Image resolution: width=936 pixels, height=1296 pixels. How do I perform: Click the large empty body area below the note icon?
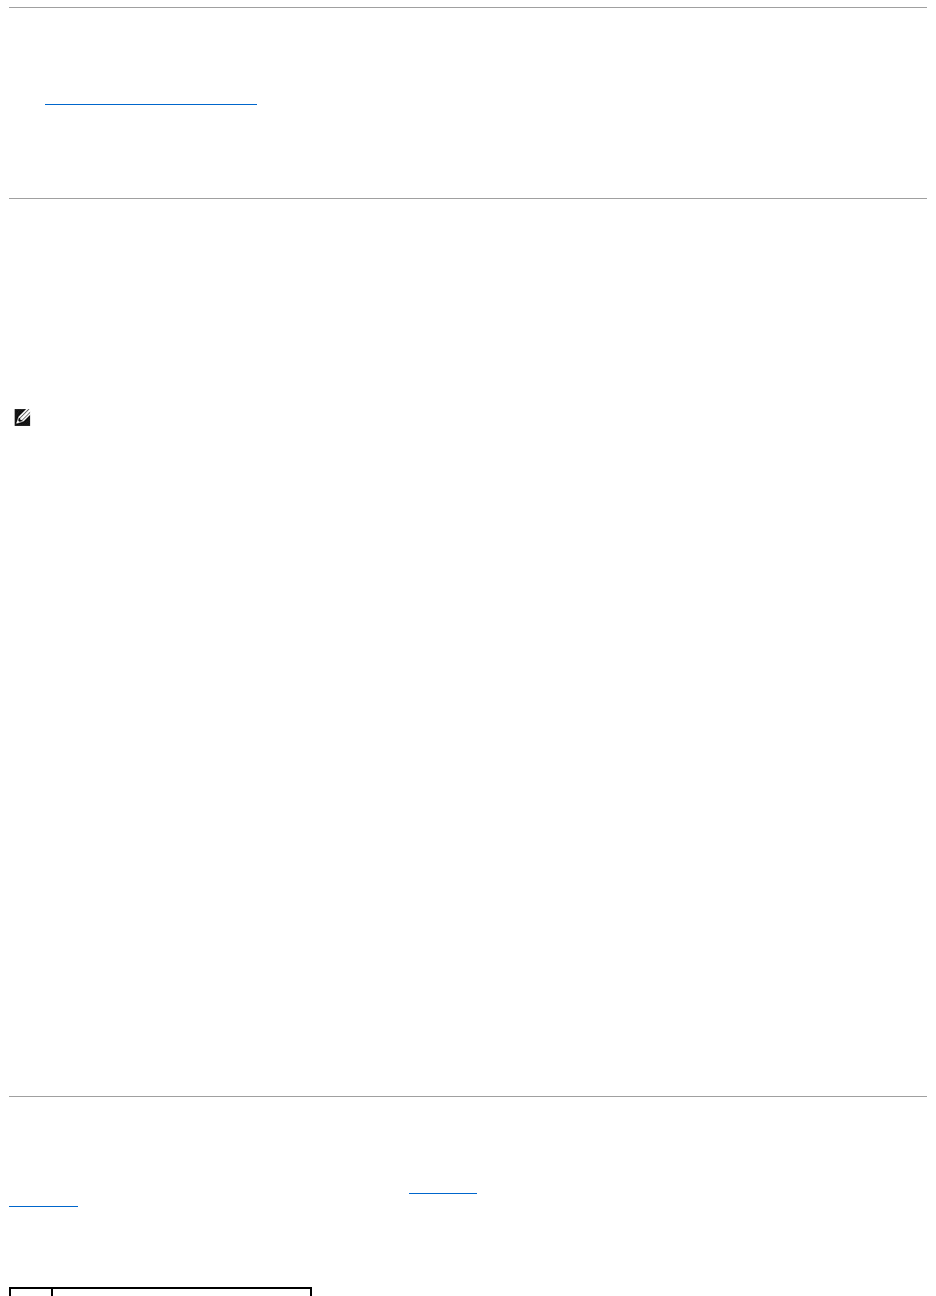click(468, 750)
